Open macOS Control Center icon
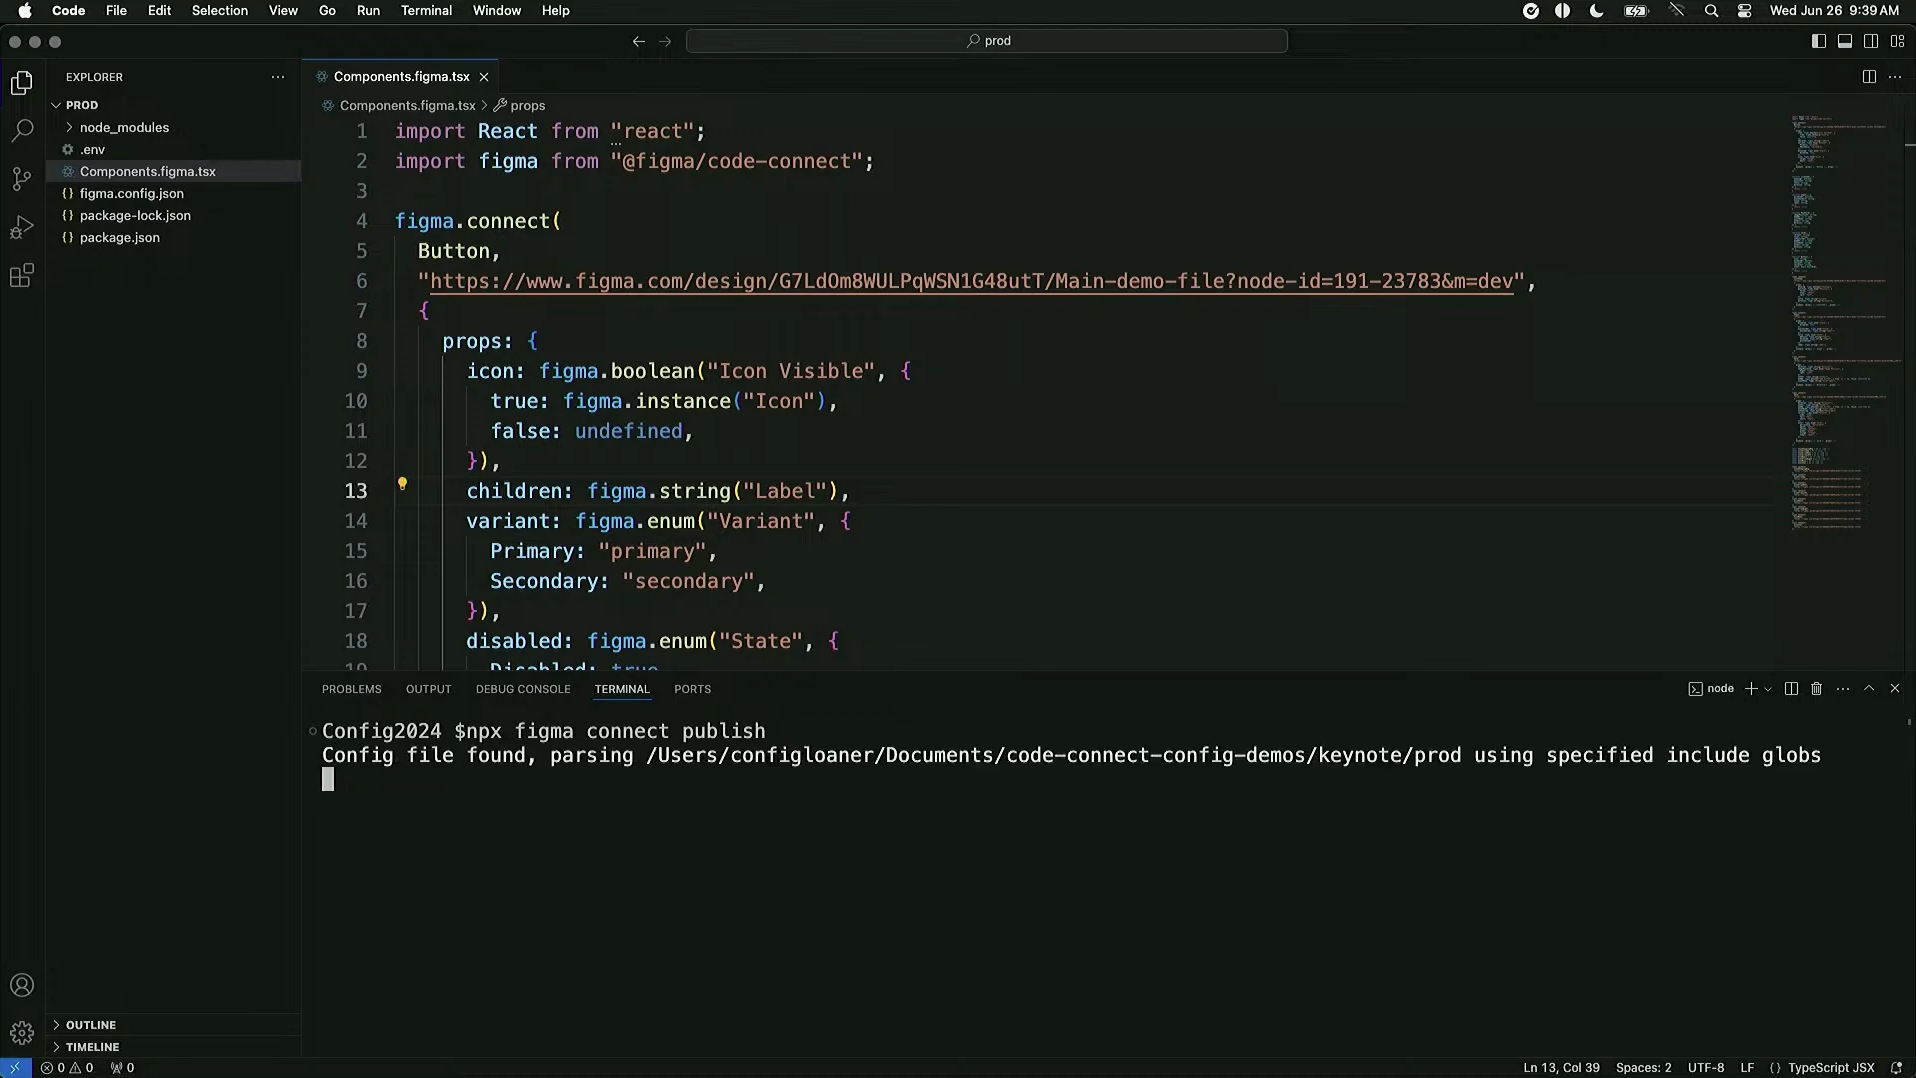This screenshot has height=1078, width=1916. (1744, 11)
